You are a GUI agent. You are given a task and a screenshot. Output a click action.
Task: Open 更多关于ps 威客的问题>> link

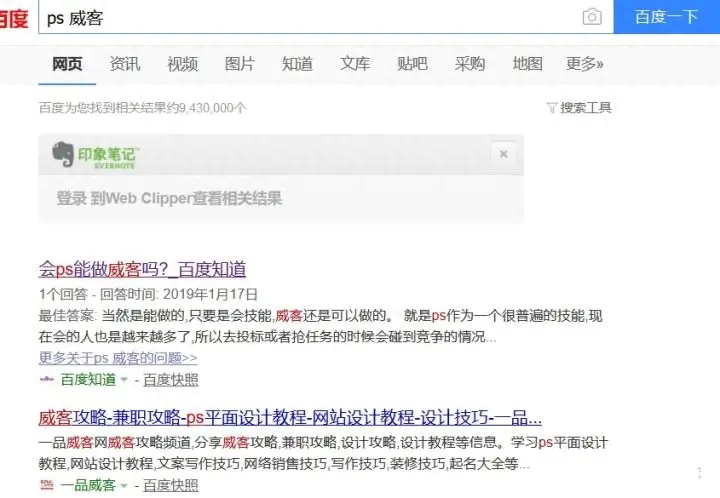click(x=118, y=358)
